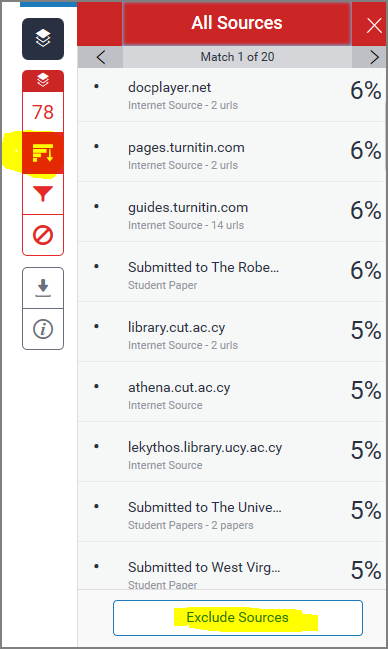Screen dimensions: 388x649
Task: Open the dark layers icon button
Action: tap(43, 39)
